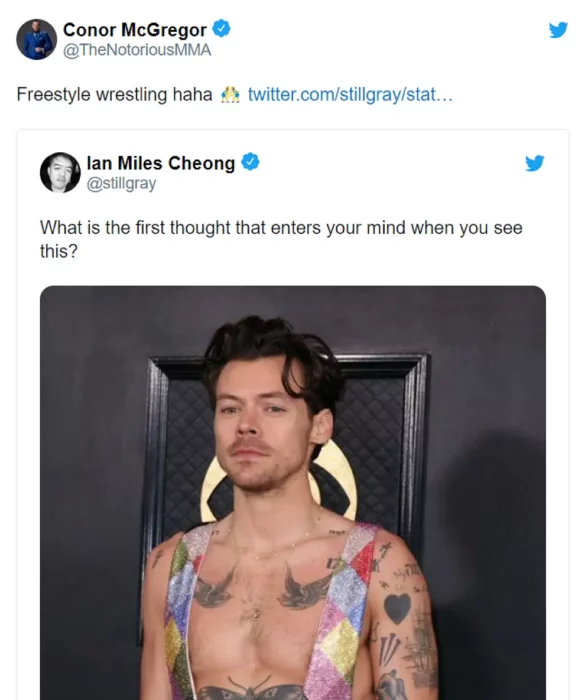Image resolution: width=585 pixels, height=700 pixels.
Task: Open the @stillgray handle
Action: [121, 183]
